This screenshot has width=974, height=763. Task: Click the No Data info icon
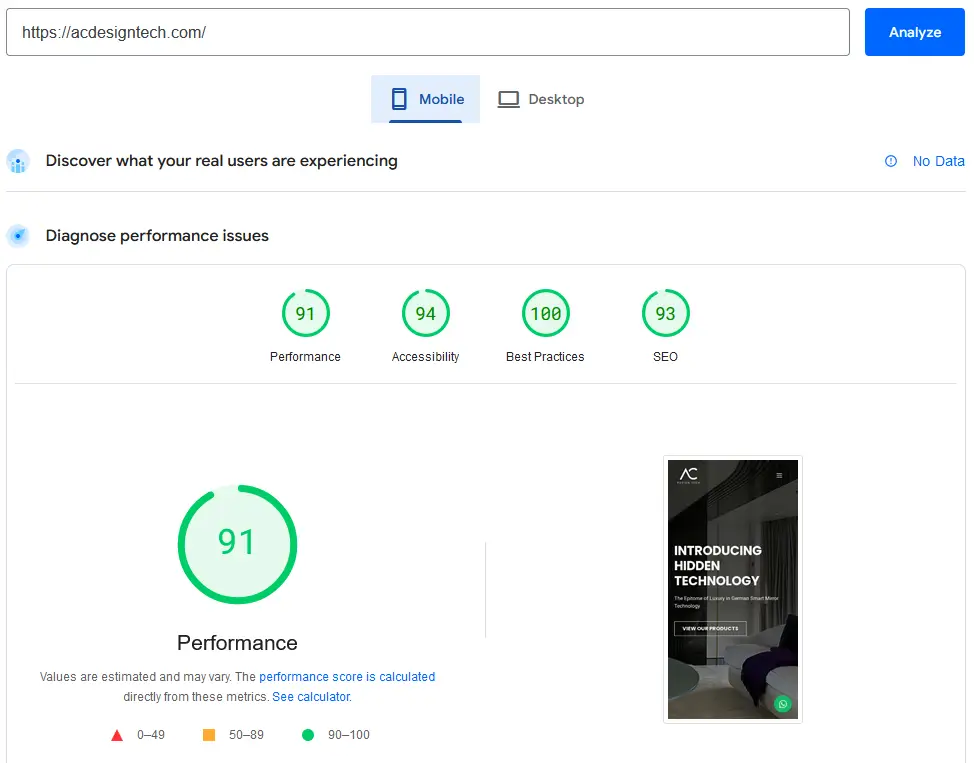pos(891,161)
